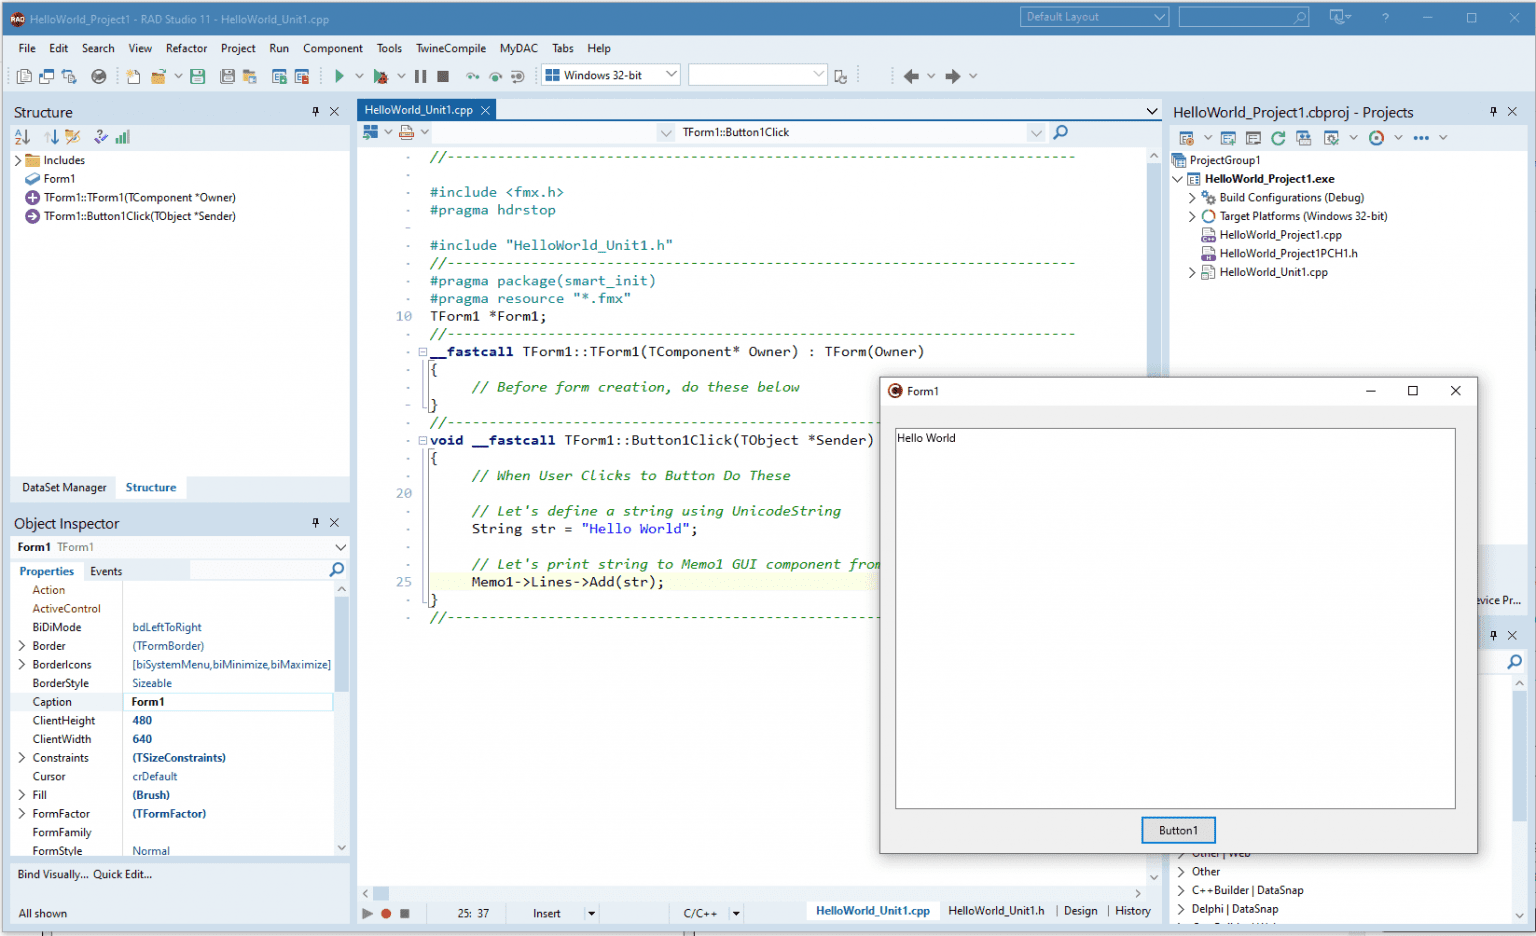Expand the Includes node in Structure
1536x936 pixels.
coord(18,160)
